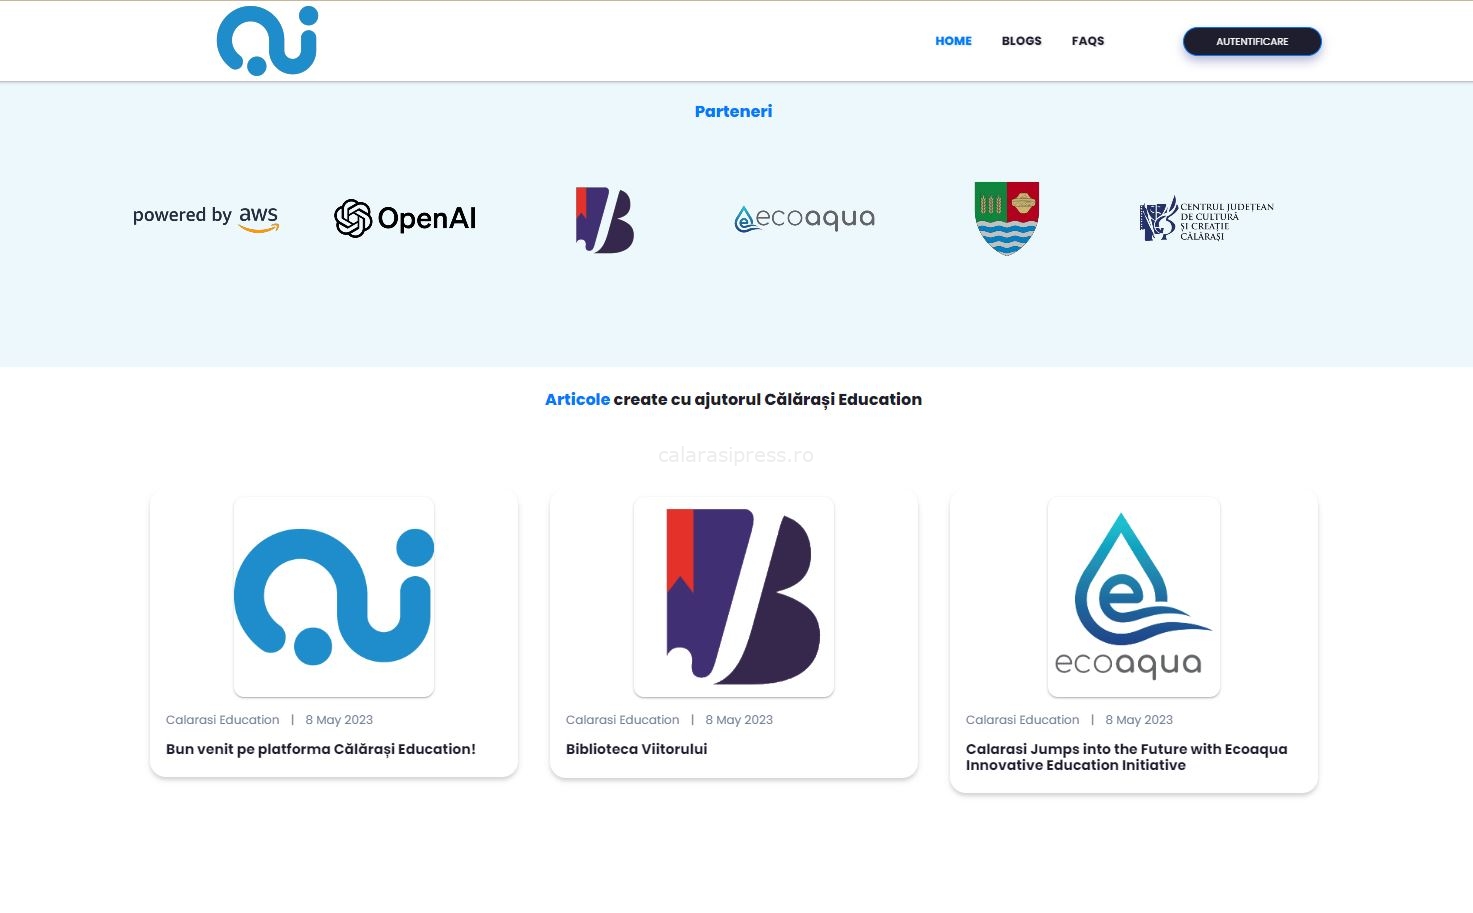Open the FAQs menu item
The image size is (1473, 913).
(x=1088, y=41)
